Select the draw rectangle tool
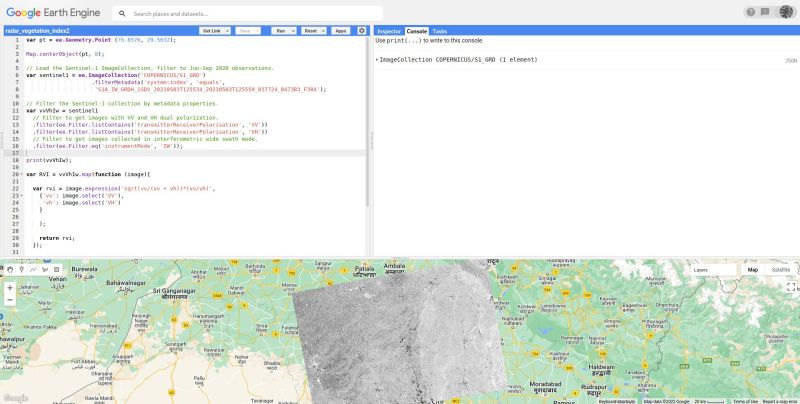Image resolution: width=800 pixels, height=404 pixels. click(57, 269)
